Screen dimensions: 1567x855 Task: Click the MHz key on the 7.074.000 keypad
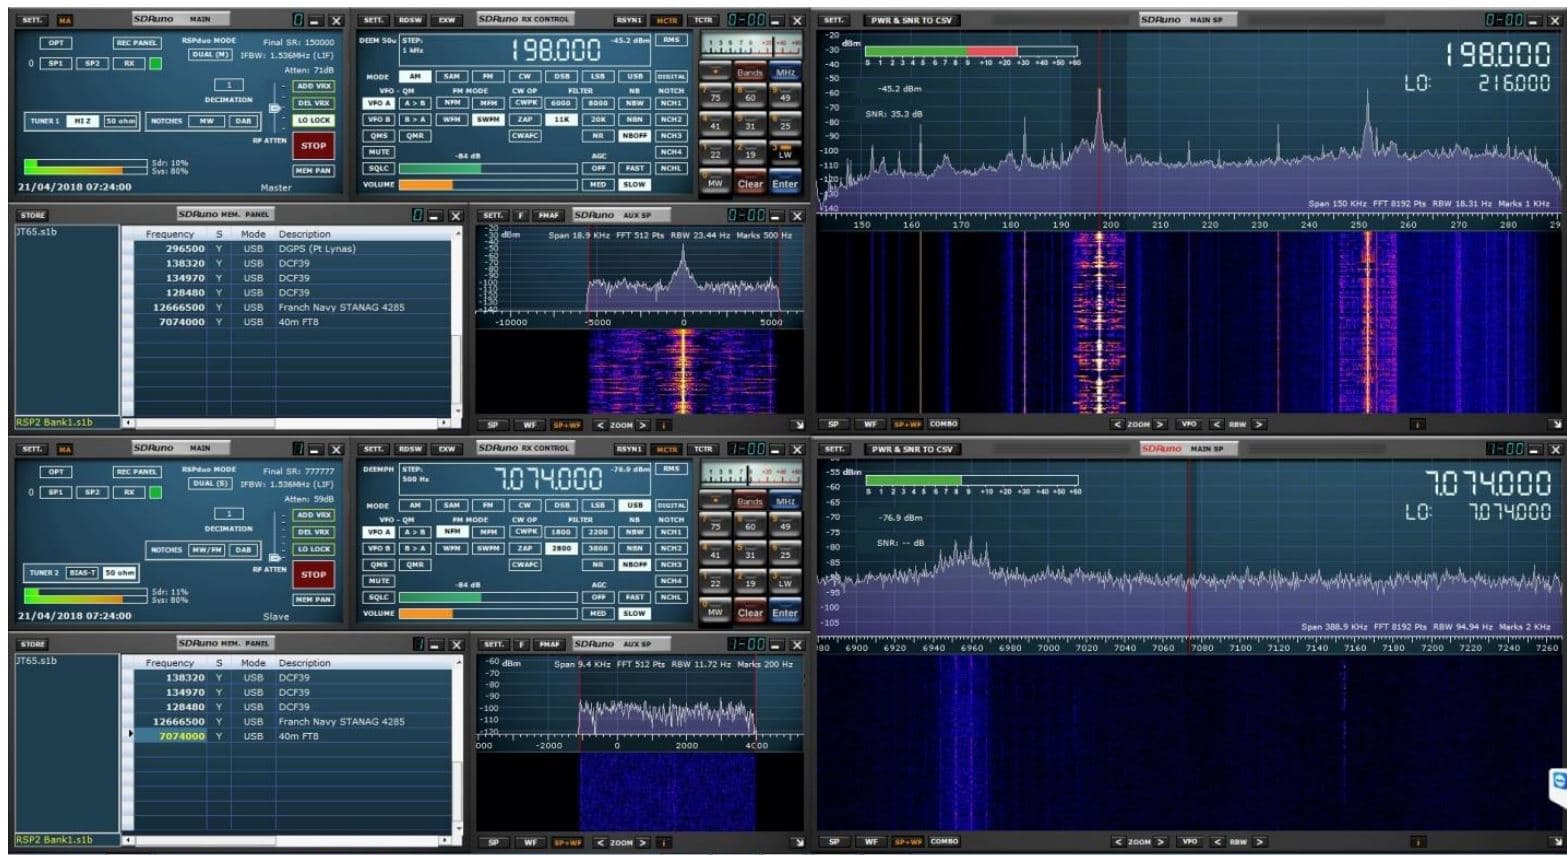(785, 501)
